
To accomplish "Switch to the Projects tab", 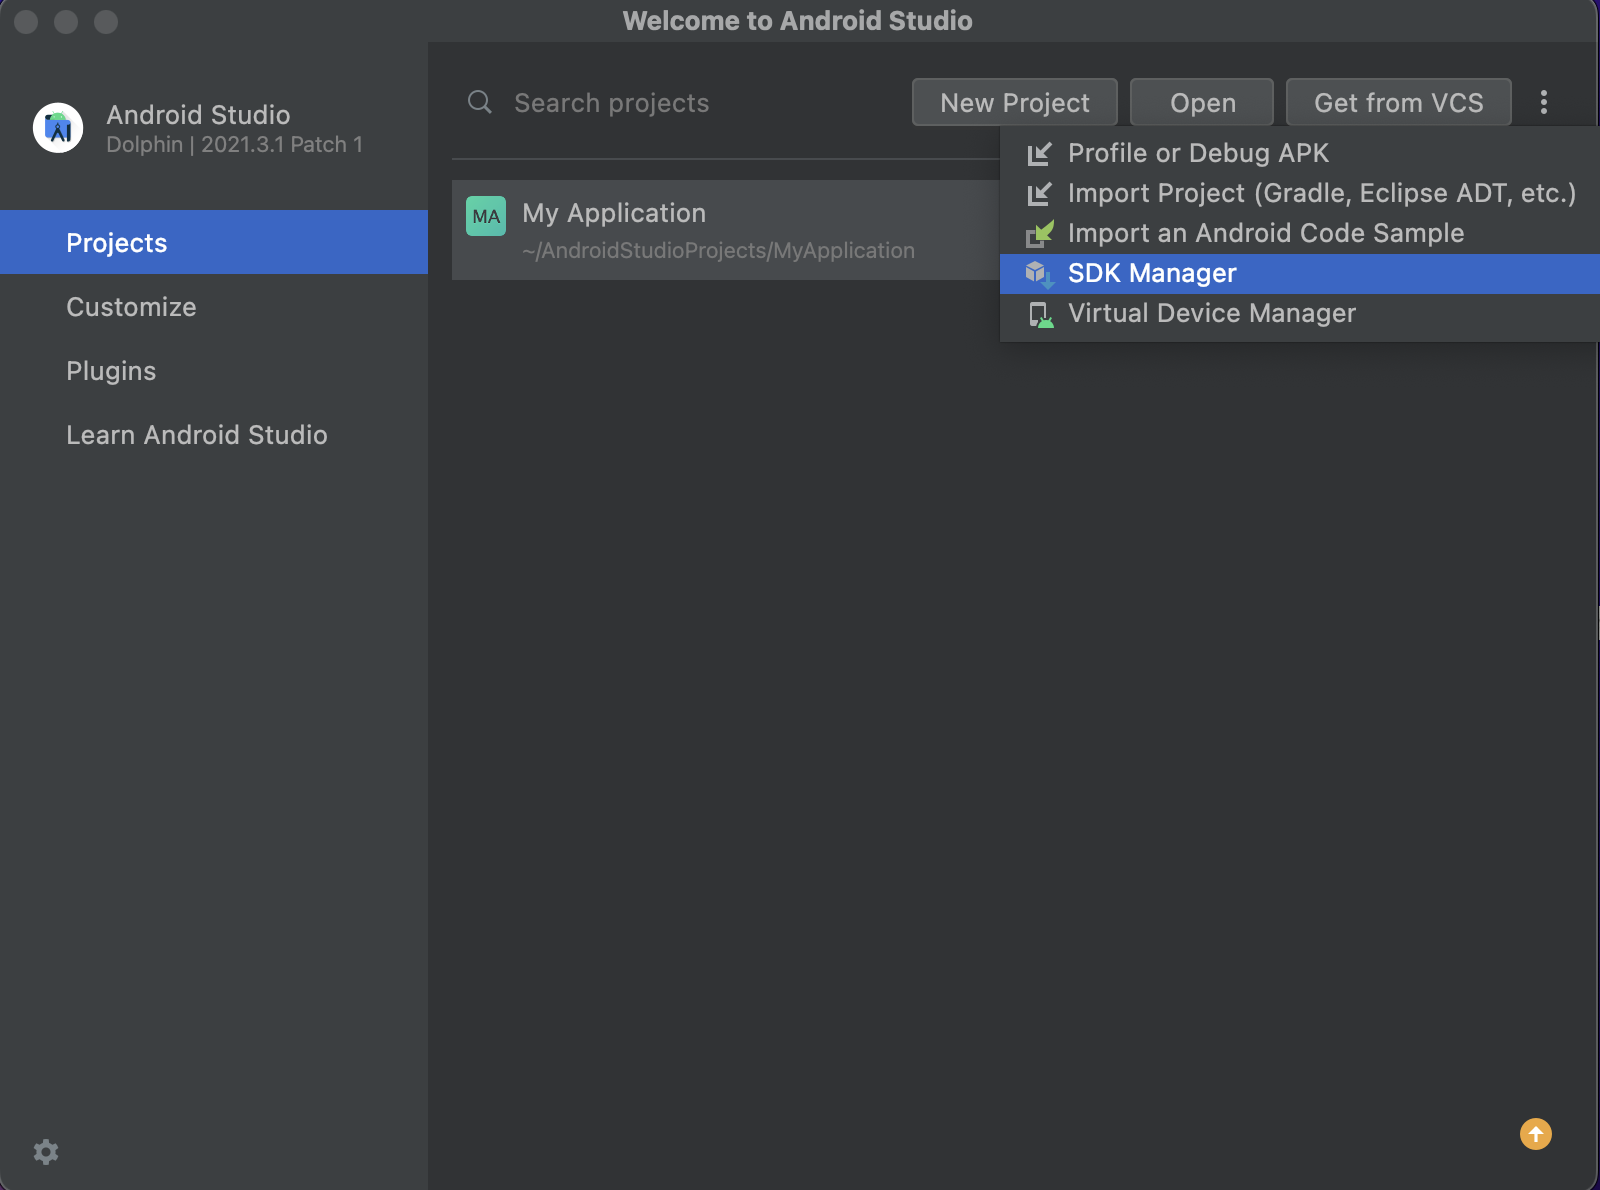I will coord(214,242).
